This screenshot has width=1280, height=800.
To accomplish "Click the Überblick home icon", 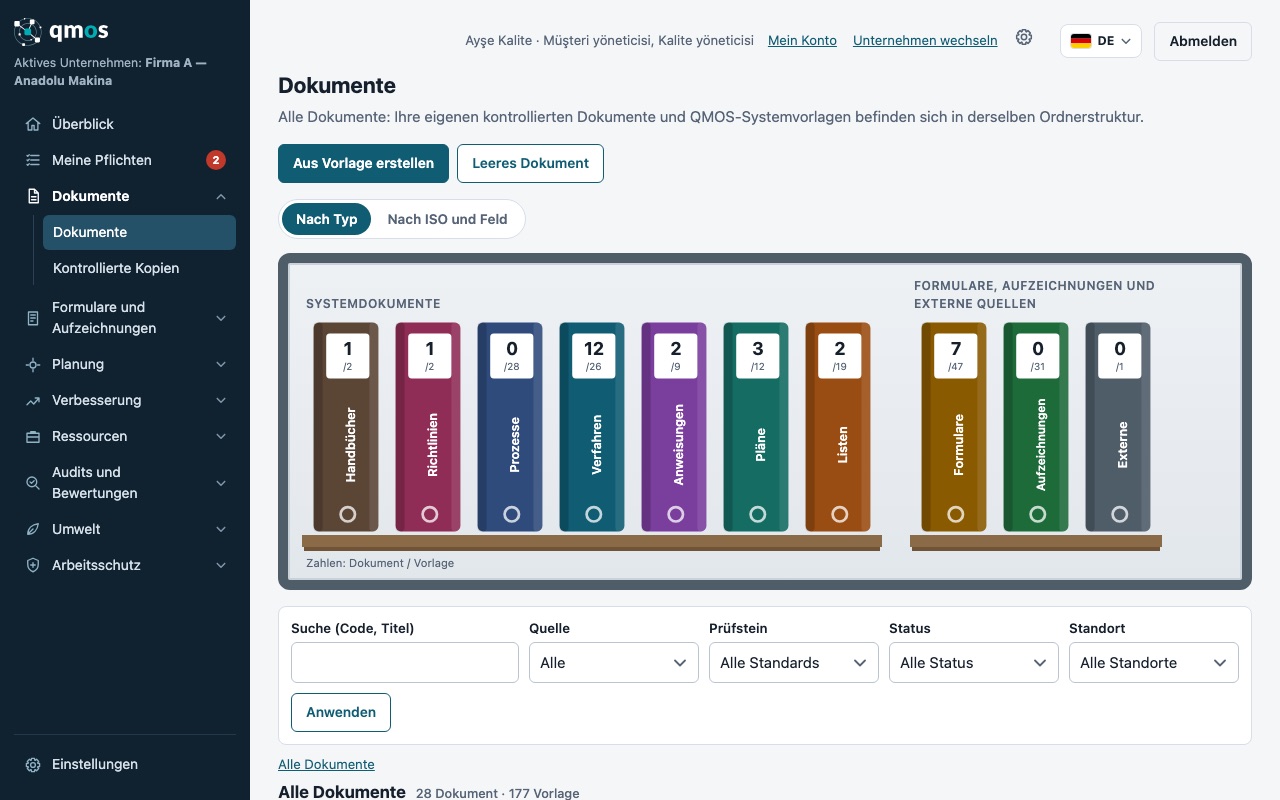I will pyautogui.click(x=33, y=124).
